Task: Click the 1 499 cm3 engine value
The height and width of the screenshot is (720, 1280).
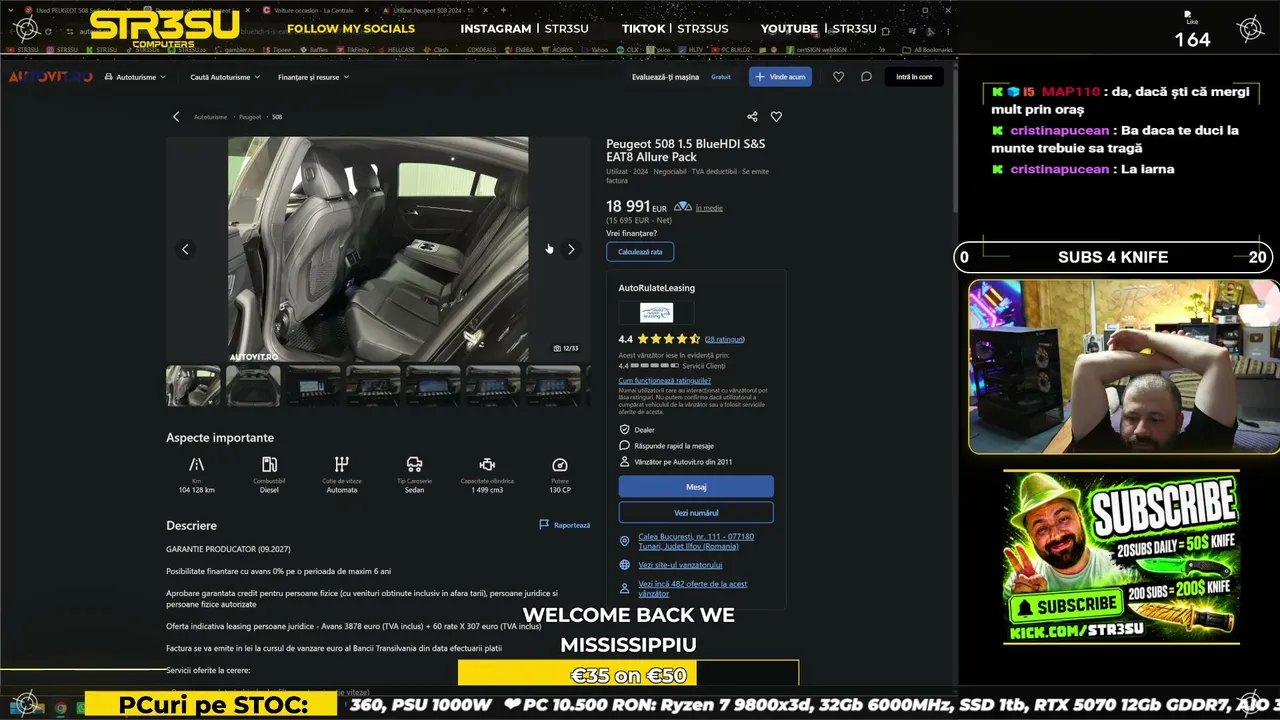Action: (x=487, y=490)
